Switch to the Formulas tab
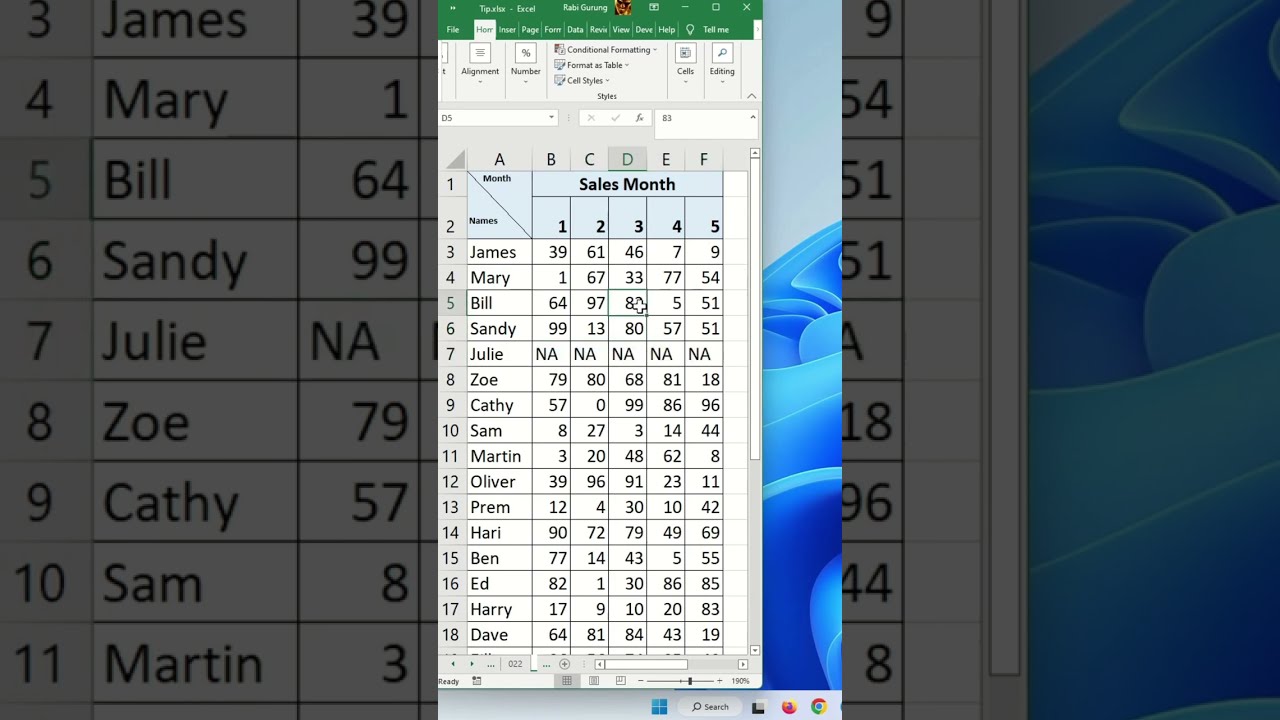 [x=553, y=30]
